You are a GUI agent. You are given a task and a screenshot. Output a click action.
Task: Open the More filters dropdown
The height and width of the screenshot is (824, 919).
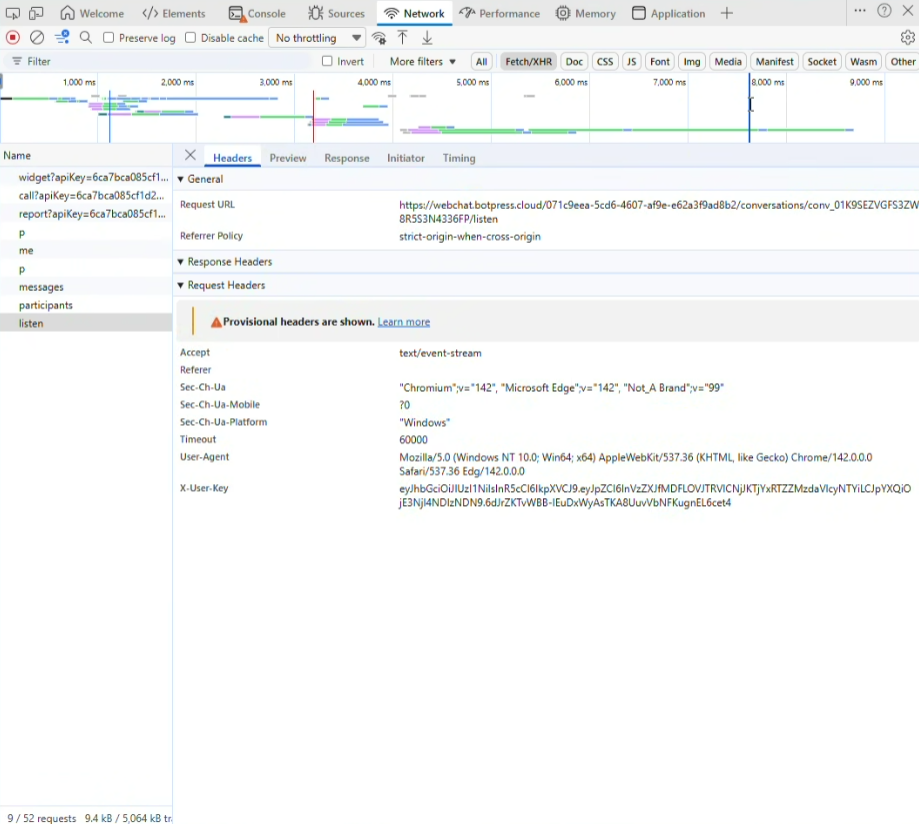[422, 62]
